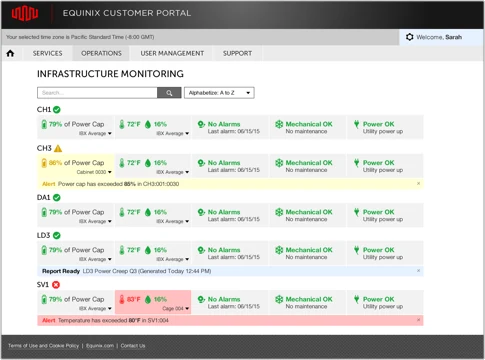Click the battery power cap icon in DA1
Viewport: 485px width, 360px height.
point(44,212)
